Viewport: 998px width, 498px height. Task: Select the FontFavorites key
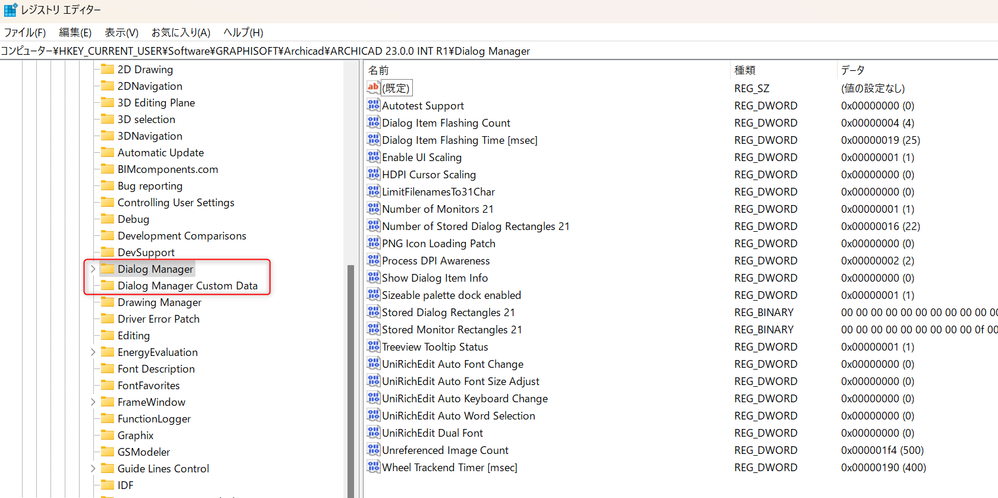[148, 385]
